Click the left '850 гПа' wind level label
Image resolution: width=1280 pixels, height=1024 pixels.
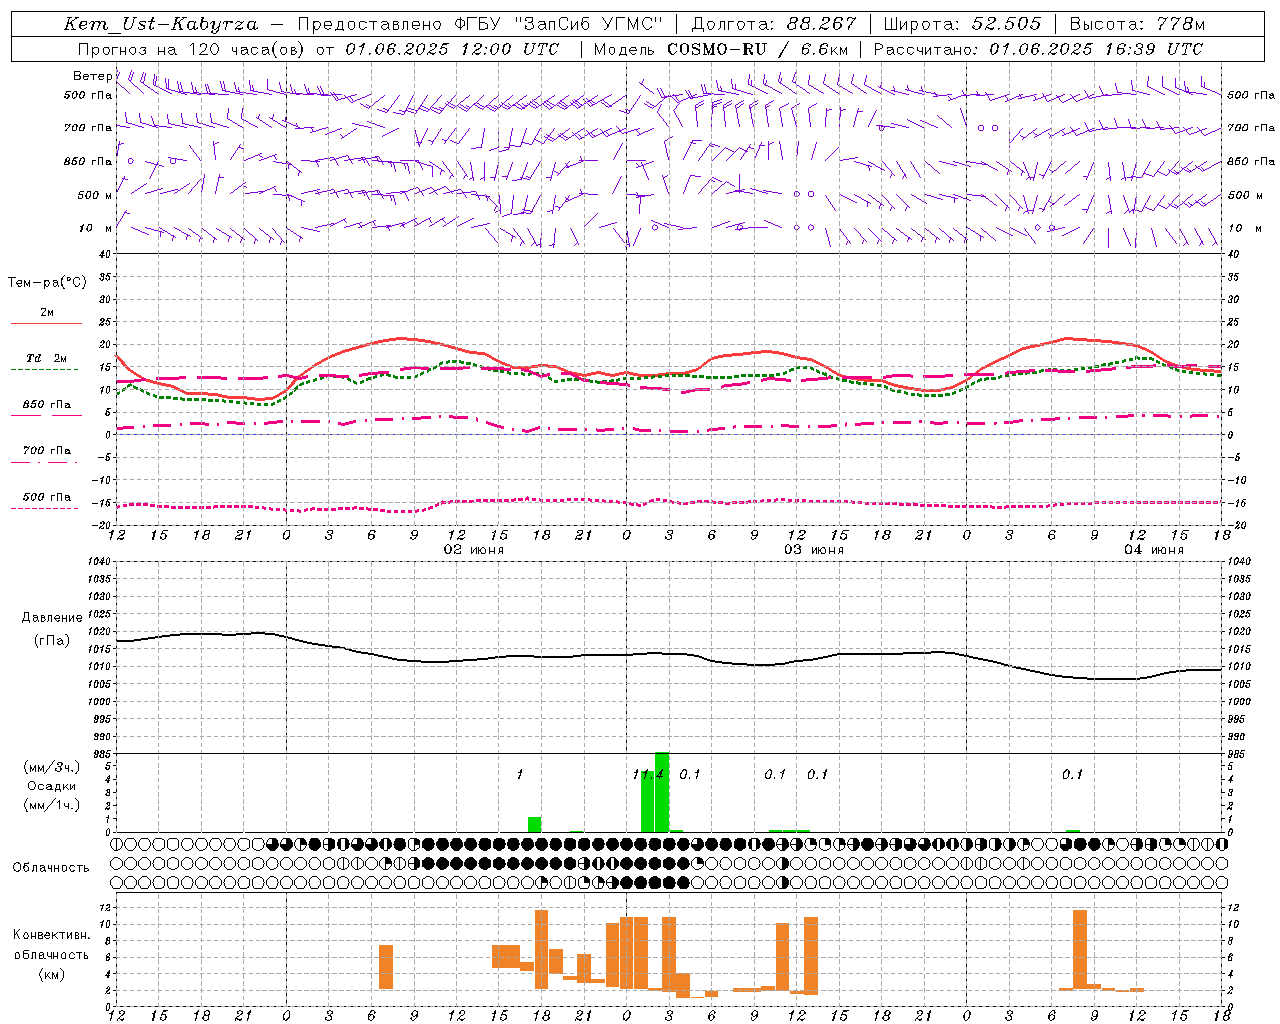click(x=88, y=161)
